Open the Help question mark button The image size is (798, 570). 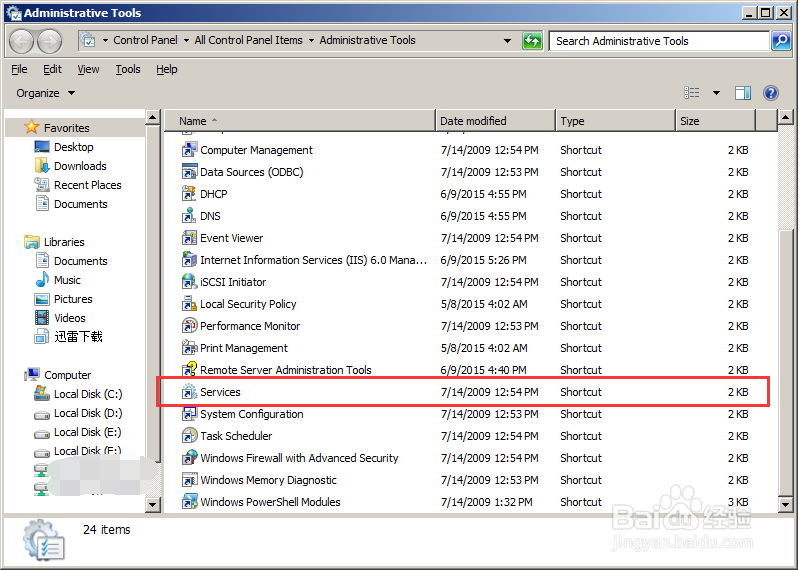click(771, 93)
